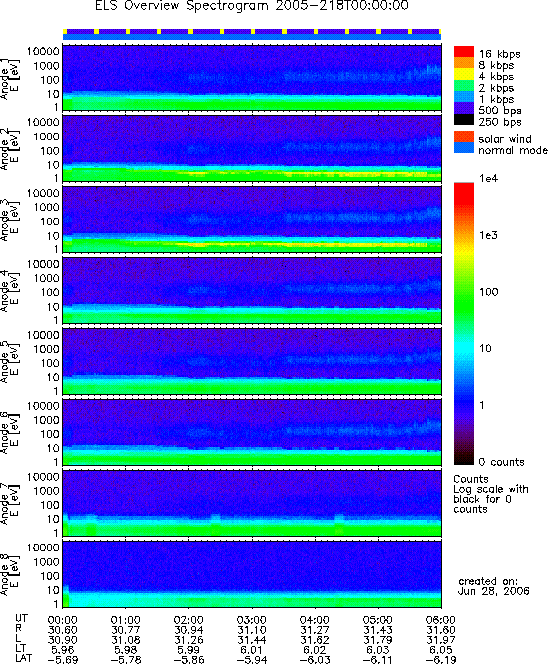The image size is (548, 664).
Task: Pick the black 250 bps legend swatch
Action: coord(464,120)
